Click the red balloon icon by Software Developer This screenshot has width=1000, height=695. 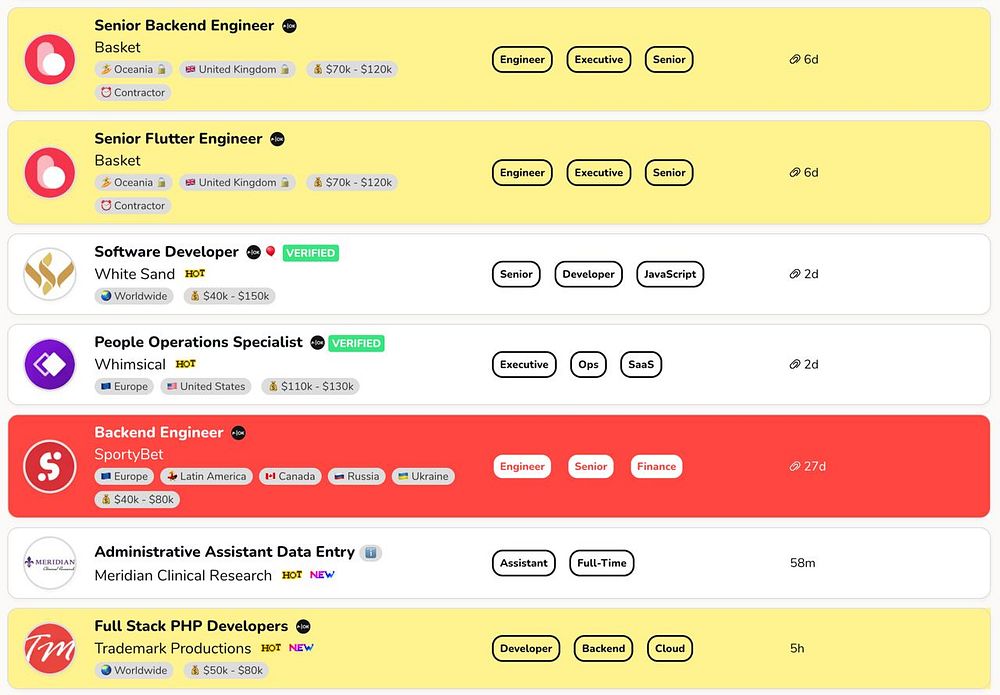point(270,251)
